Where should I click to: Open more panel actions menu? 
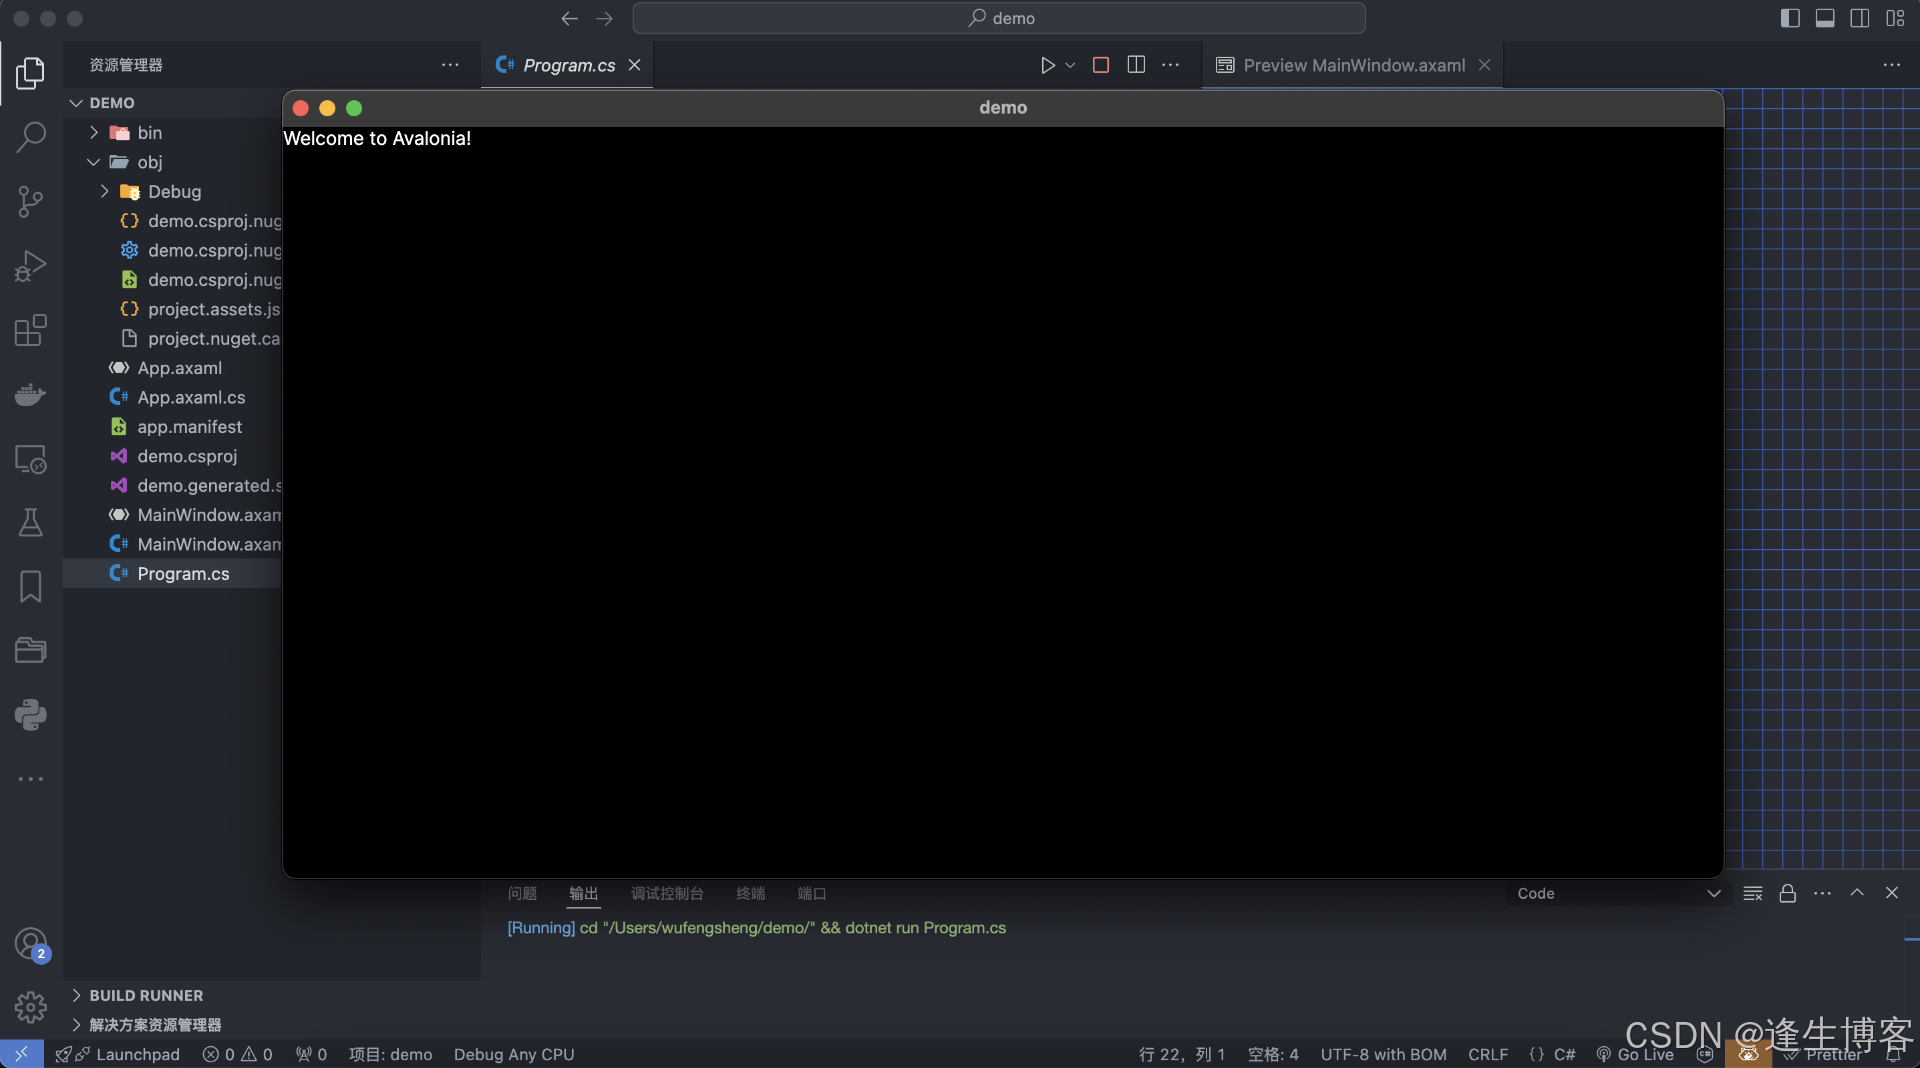click(1823, 894)
